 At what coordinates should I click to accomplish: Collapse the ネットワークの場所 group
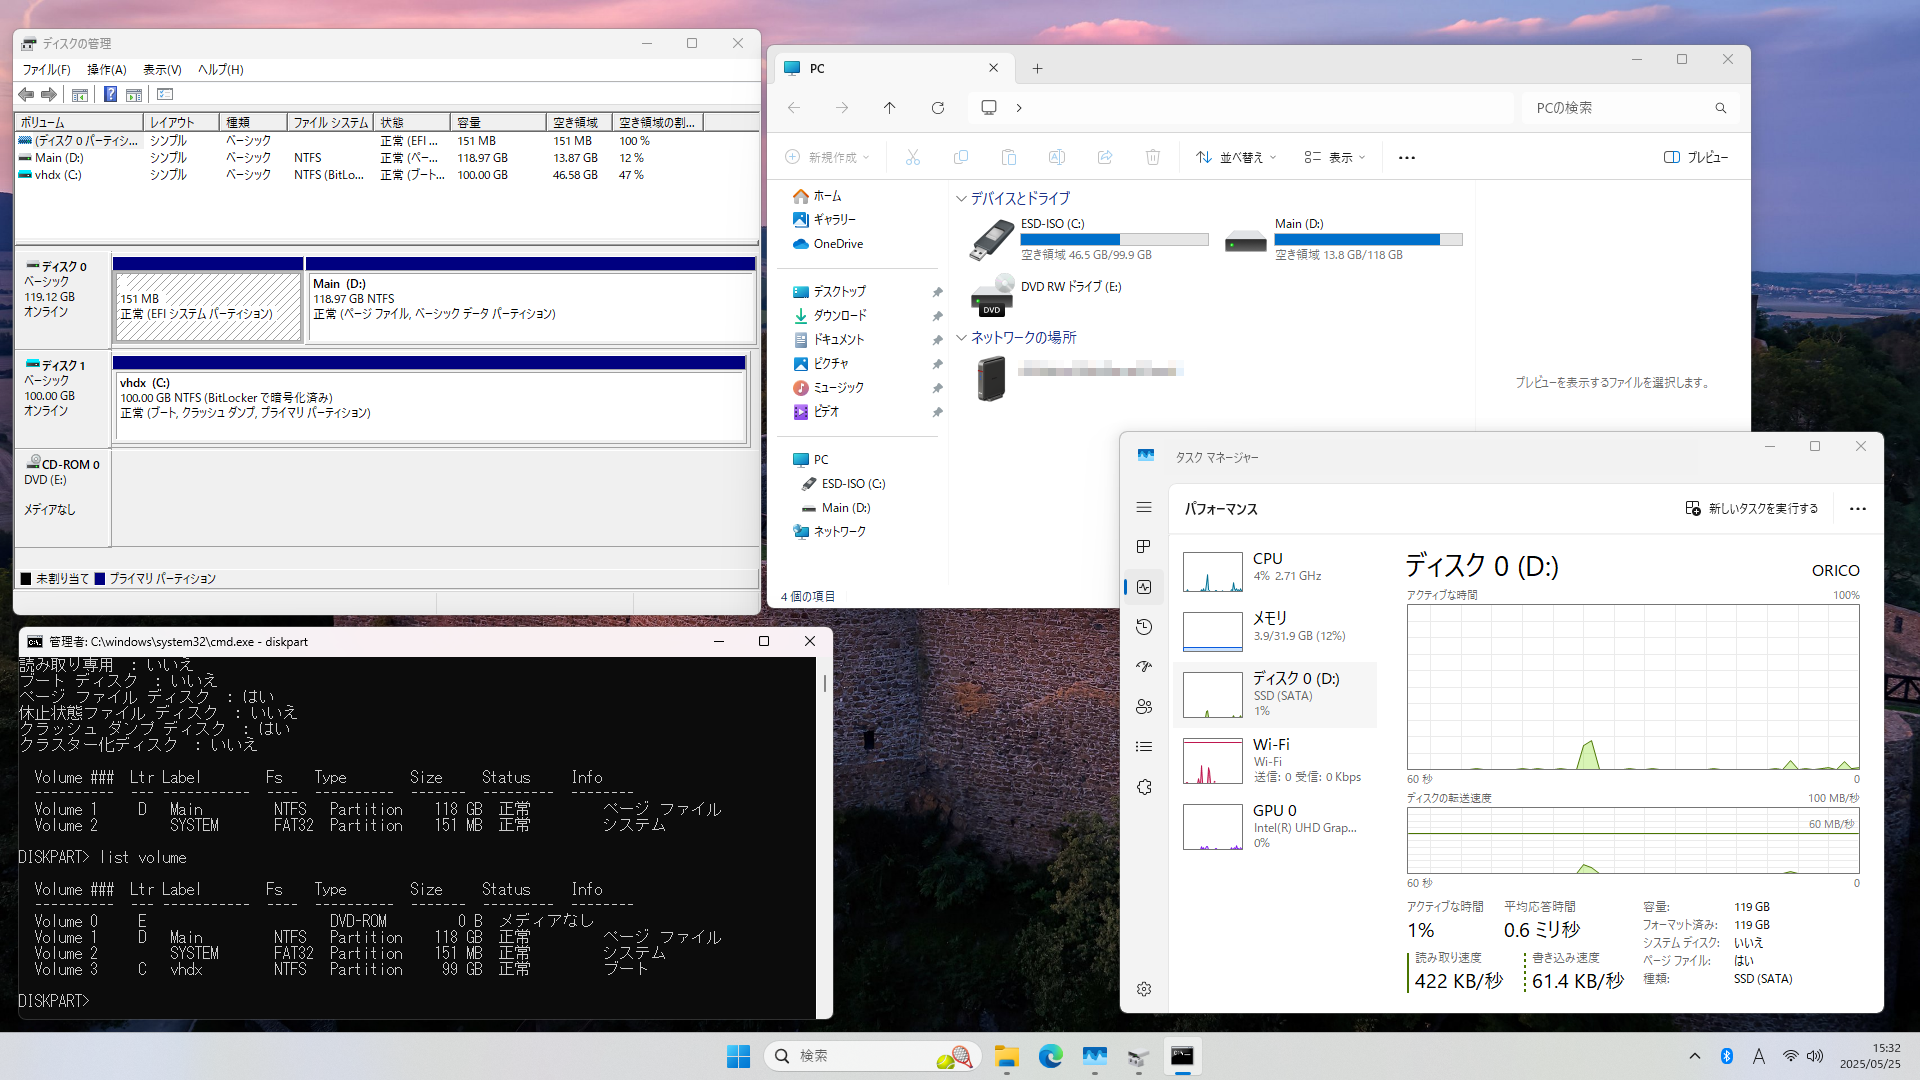[961, 338]
